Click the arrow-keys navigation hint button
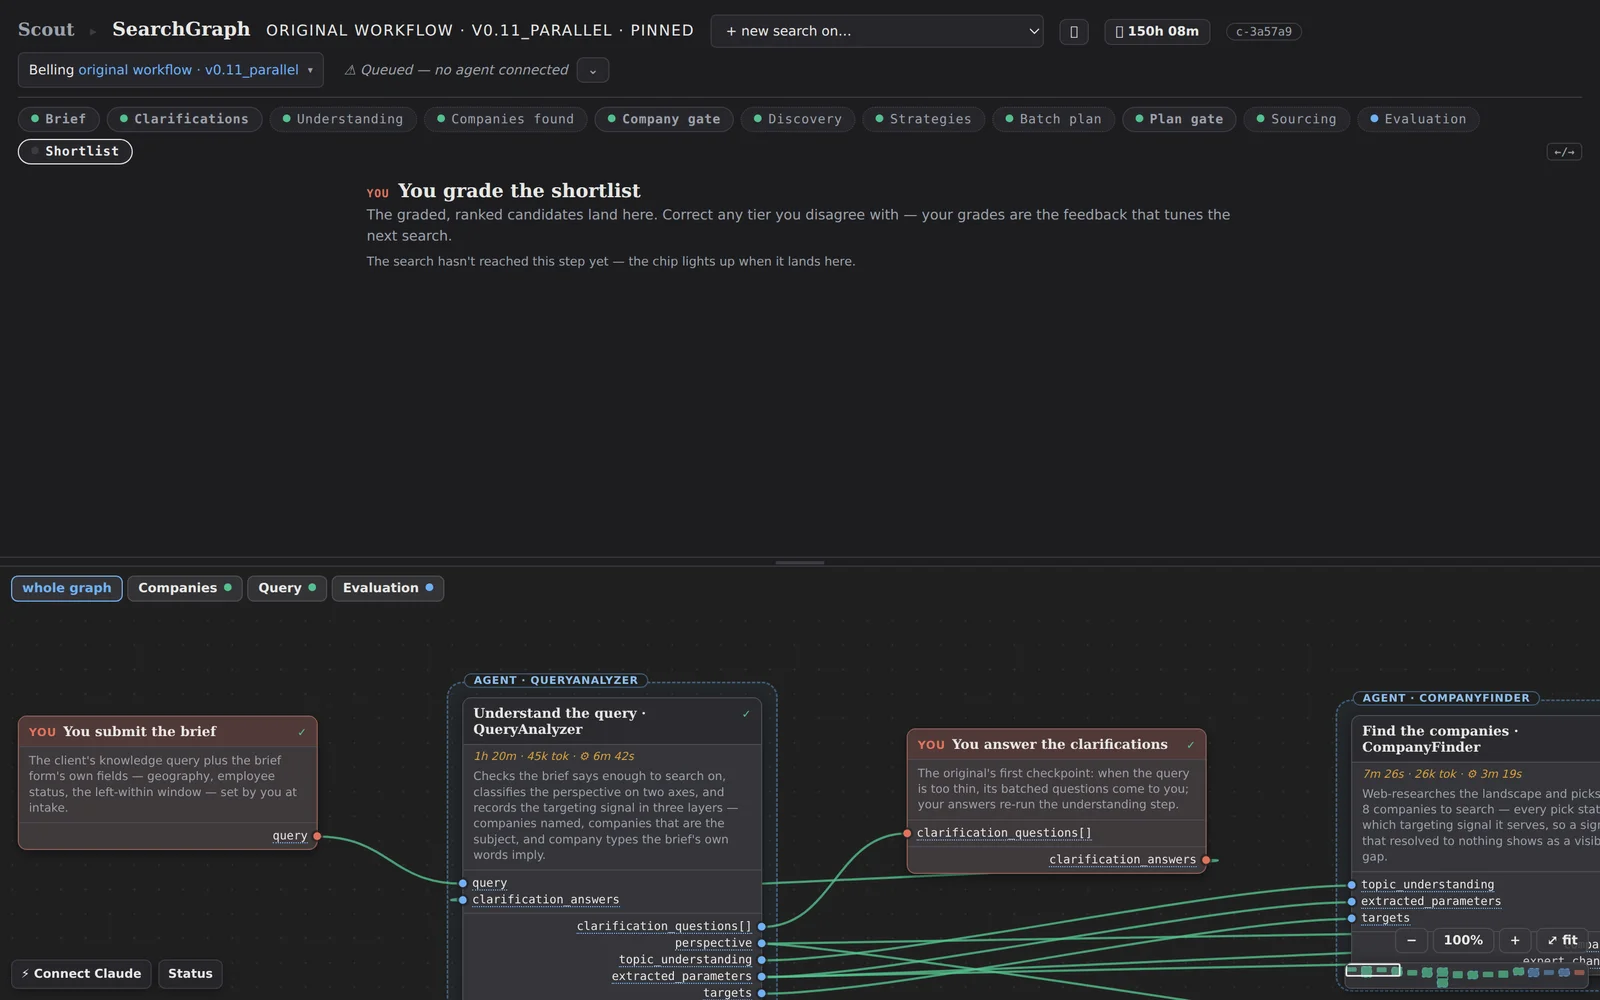This screenshot has width=1600, height=1000. pos(1564,152)
